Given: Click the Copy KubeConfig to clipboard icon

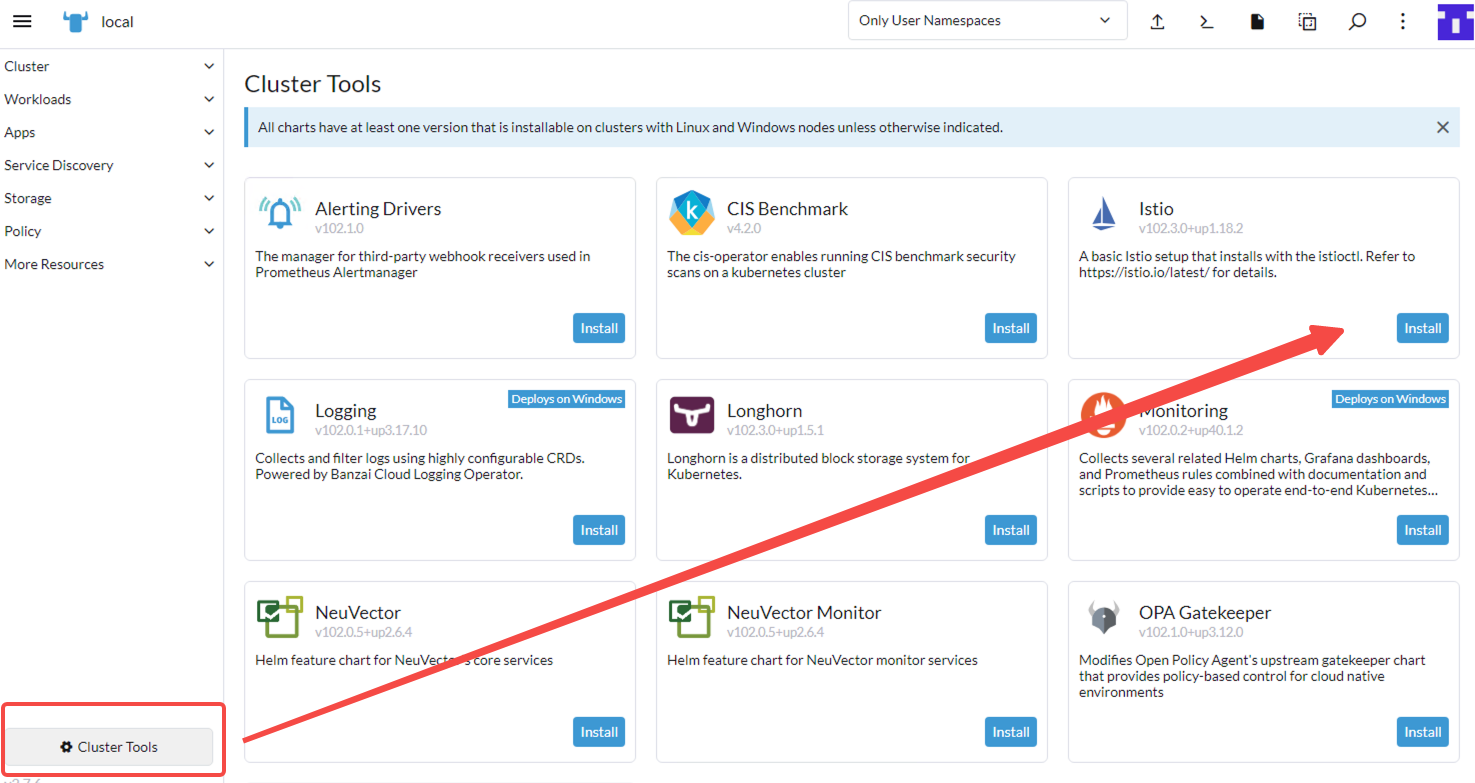Looking at the screenshot, I should [x=1307, y=21].
